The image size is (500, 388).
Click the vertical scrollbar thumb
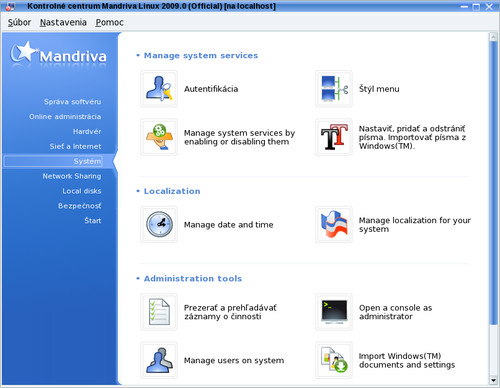(x=493, y=183)
